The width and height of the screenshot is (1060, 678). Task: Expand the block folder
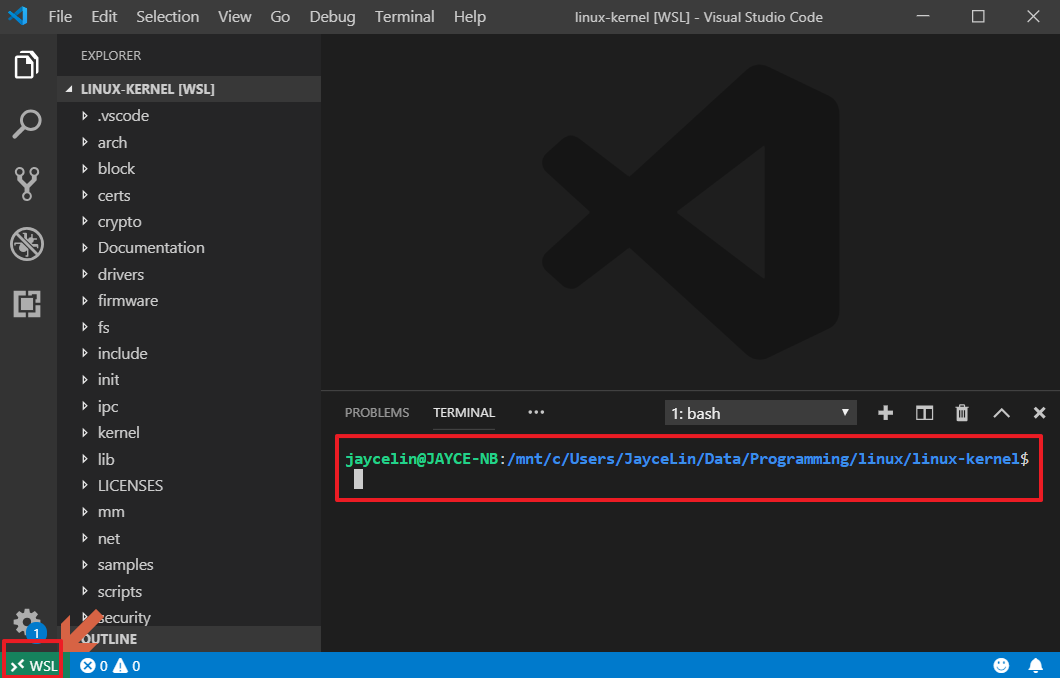[189, 168]
